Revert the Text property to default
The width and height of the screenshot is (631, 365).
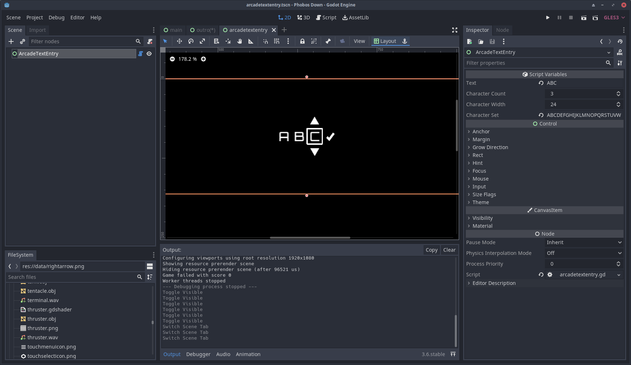[x=541, y=83]
